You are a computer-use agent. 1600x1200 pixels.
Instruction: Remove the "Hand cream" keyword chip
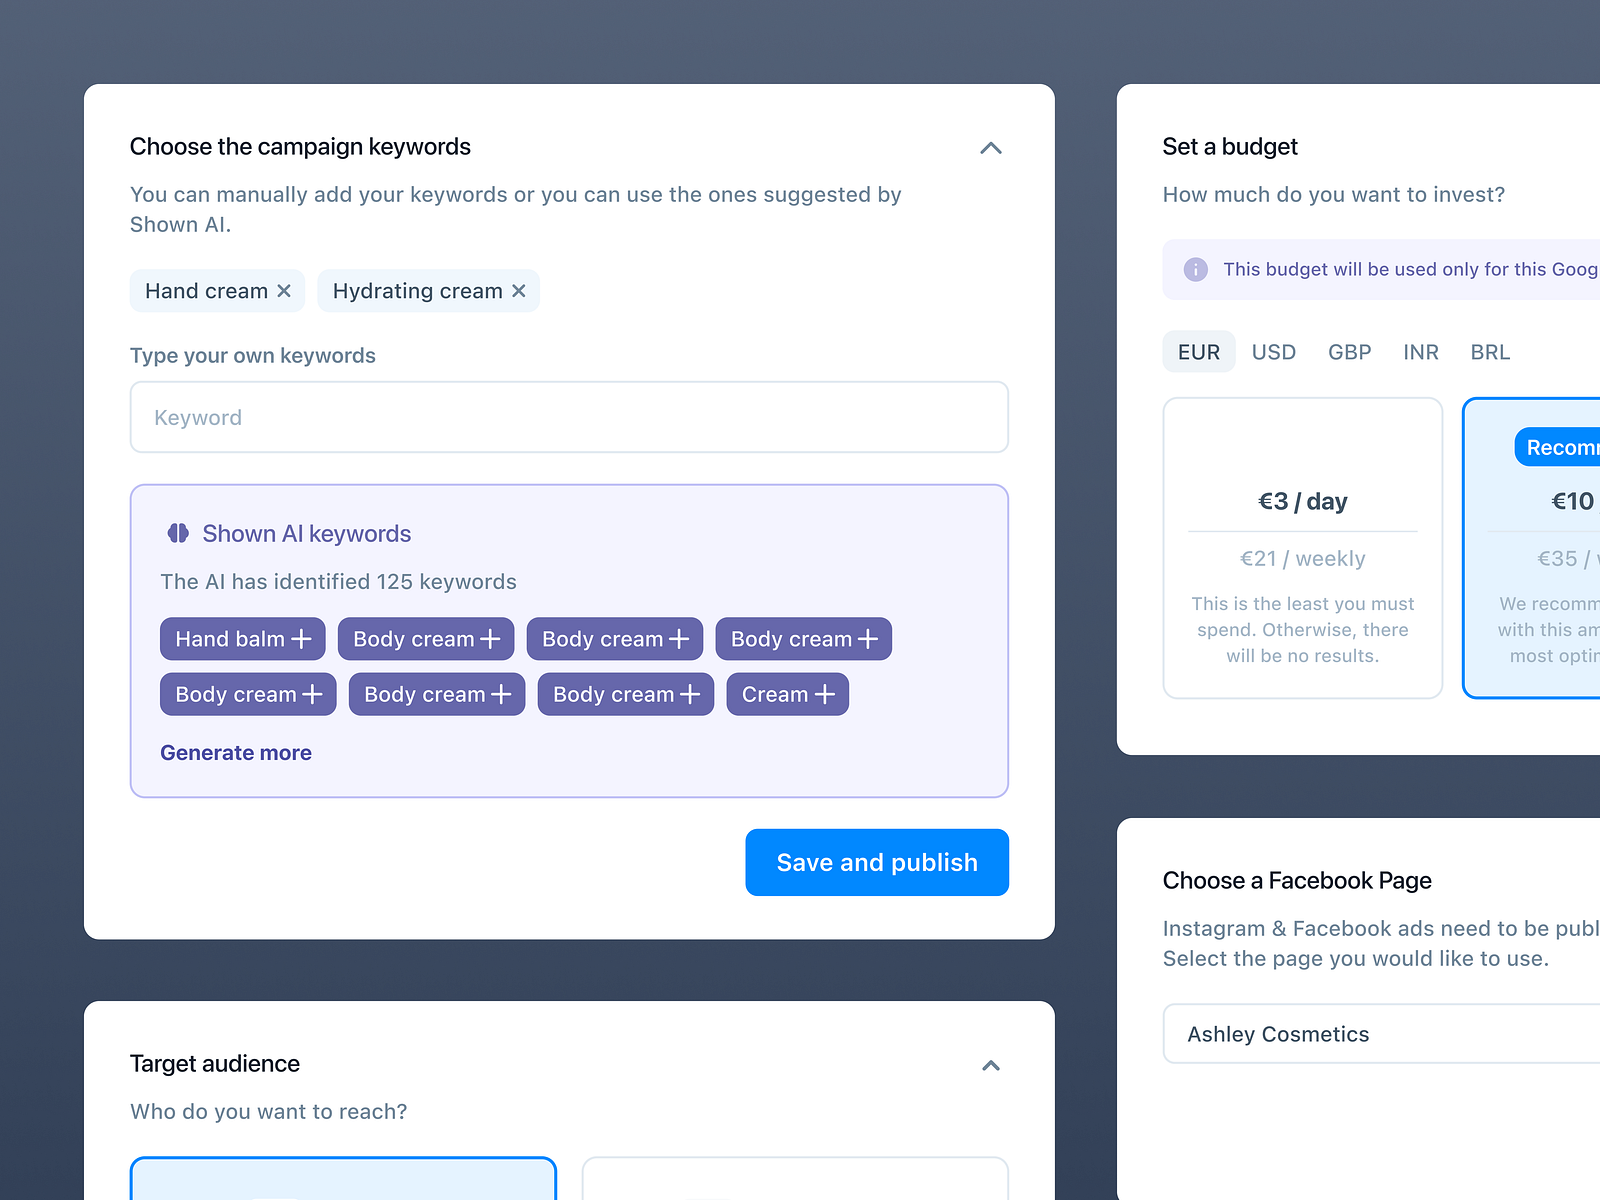(286, 291)
